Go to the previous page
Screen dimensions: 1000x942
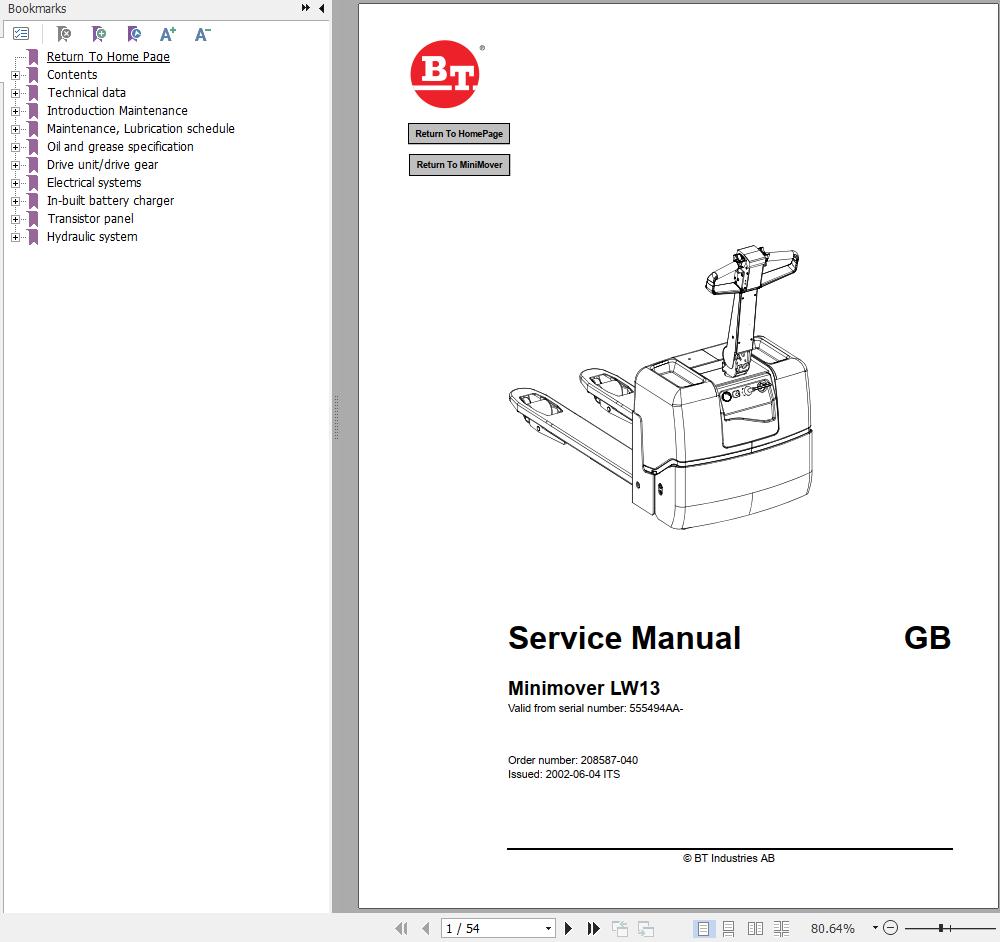(426, 928)
